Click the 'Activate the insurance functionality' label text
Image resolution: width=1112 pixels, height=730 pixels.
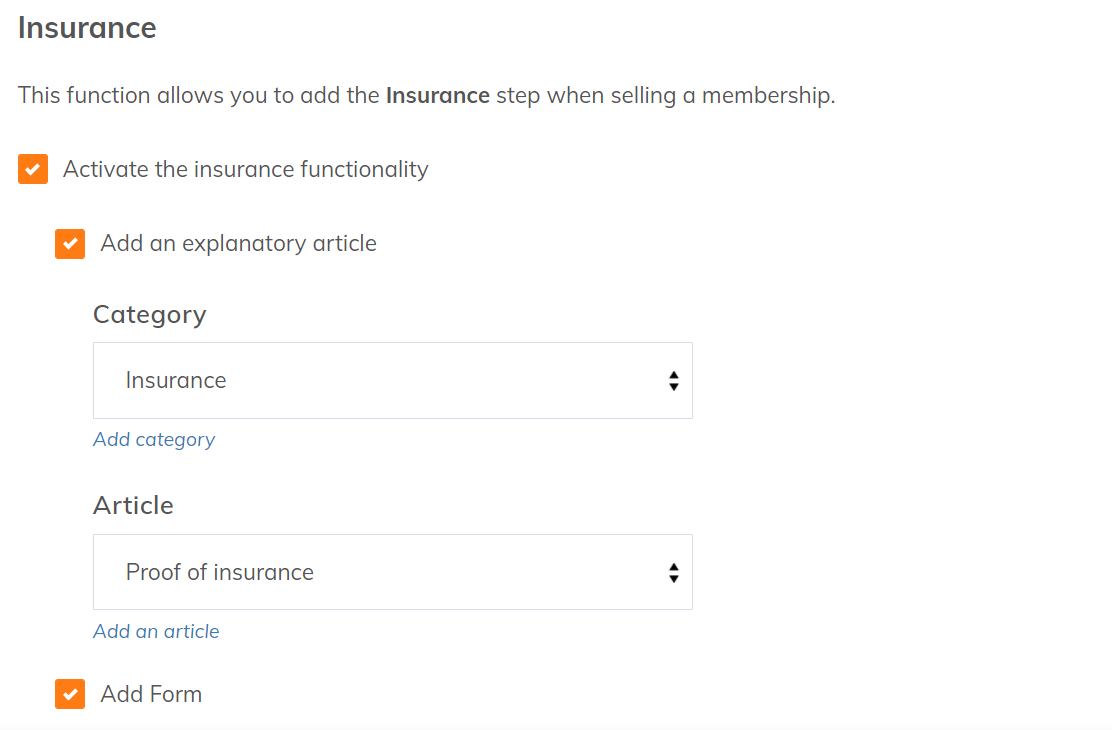click(x=245, y=169)
